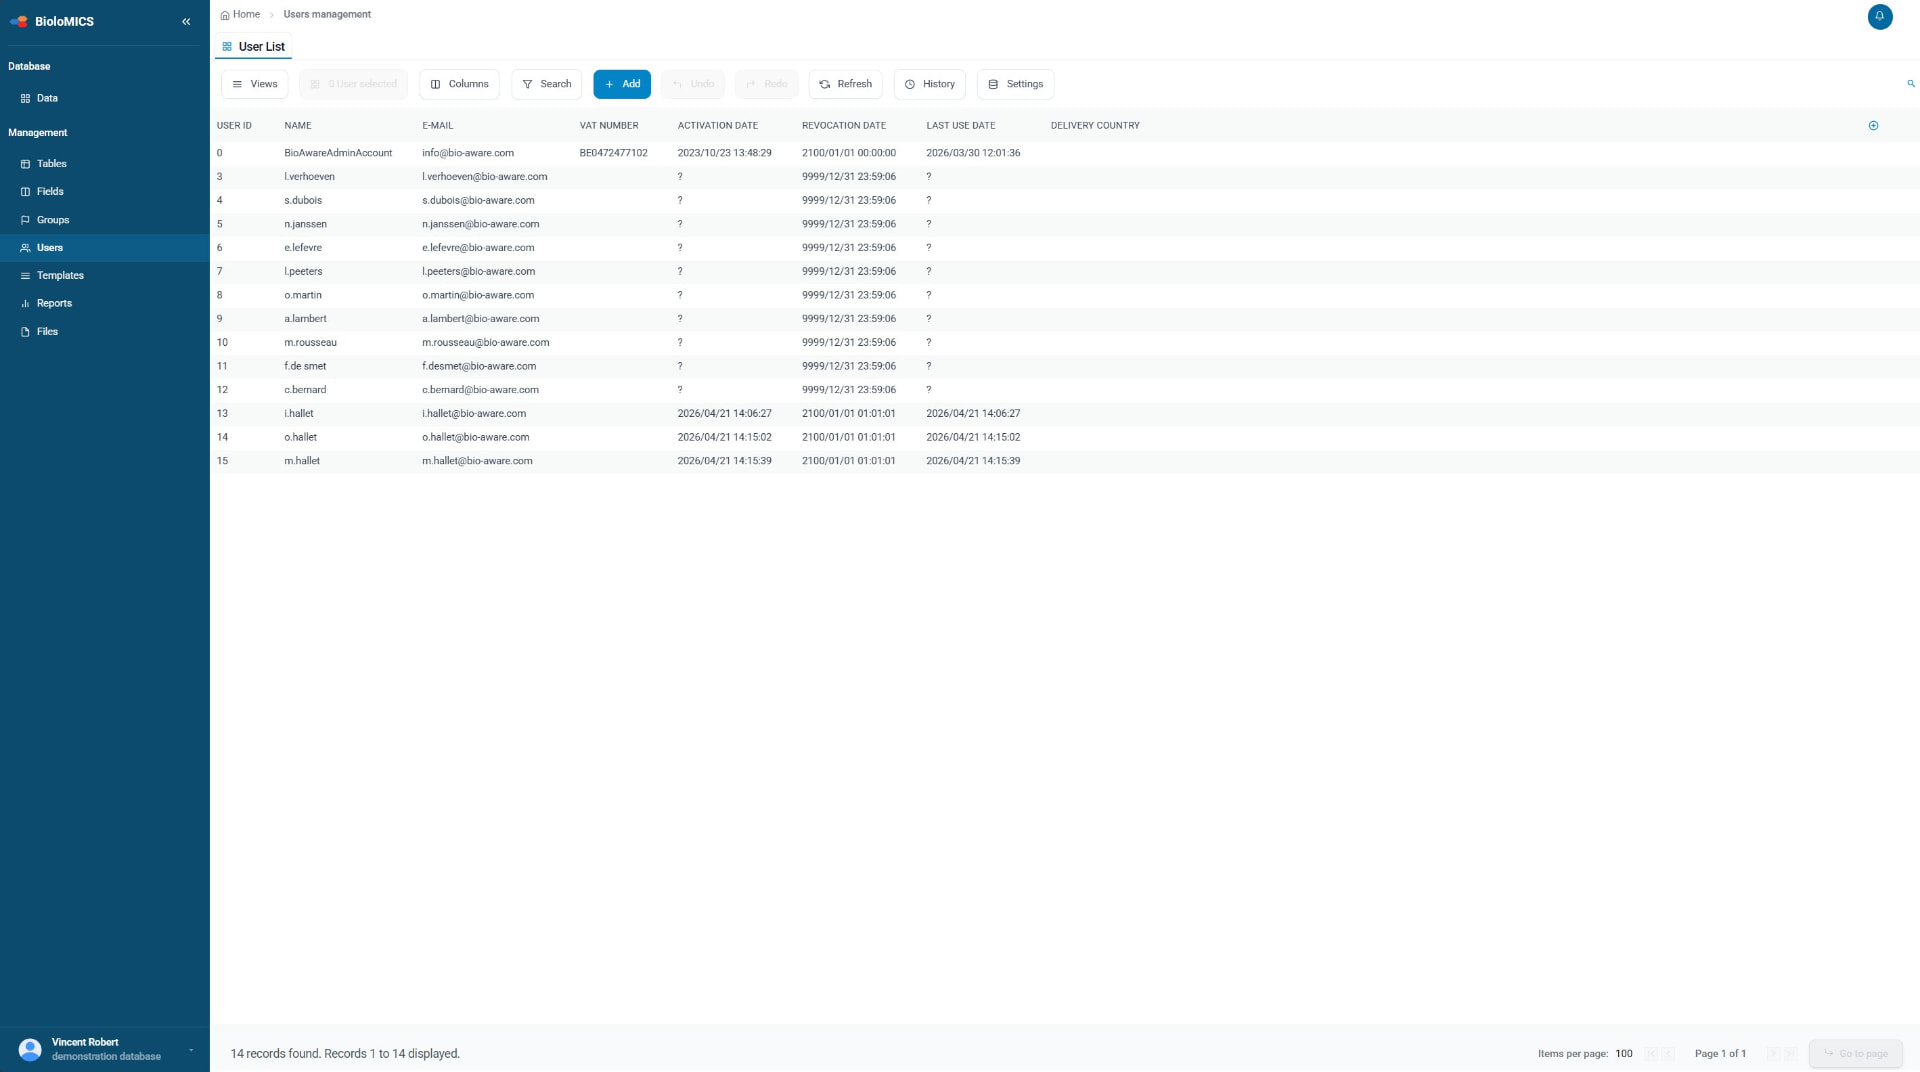Expand the Vincent Robert account menu

191,1050
